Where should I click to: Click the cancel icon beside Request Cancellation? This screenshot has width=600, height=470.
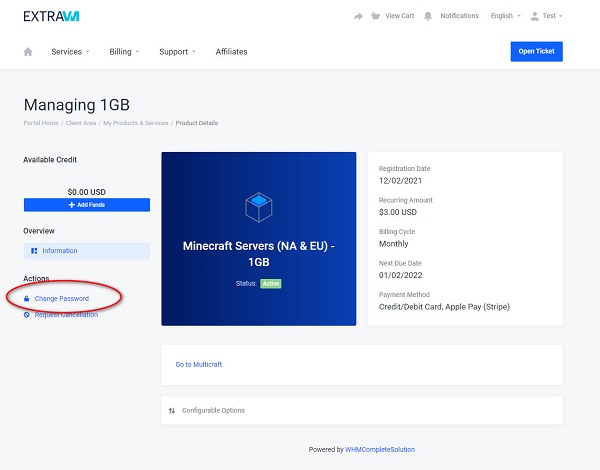26,315
